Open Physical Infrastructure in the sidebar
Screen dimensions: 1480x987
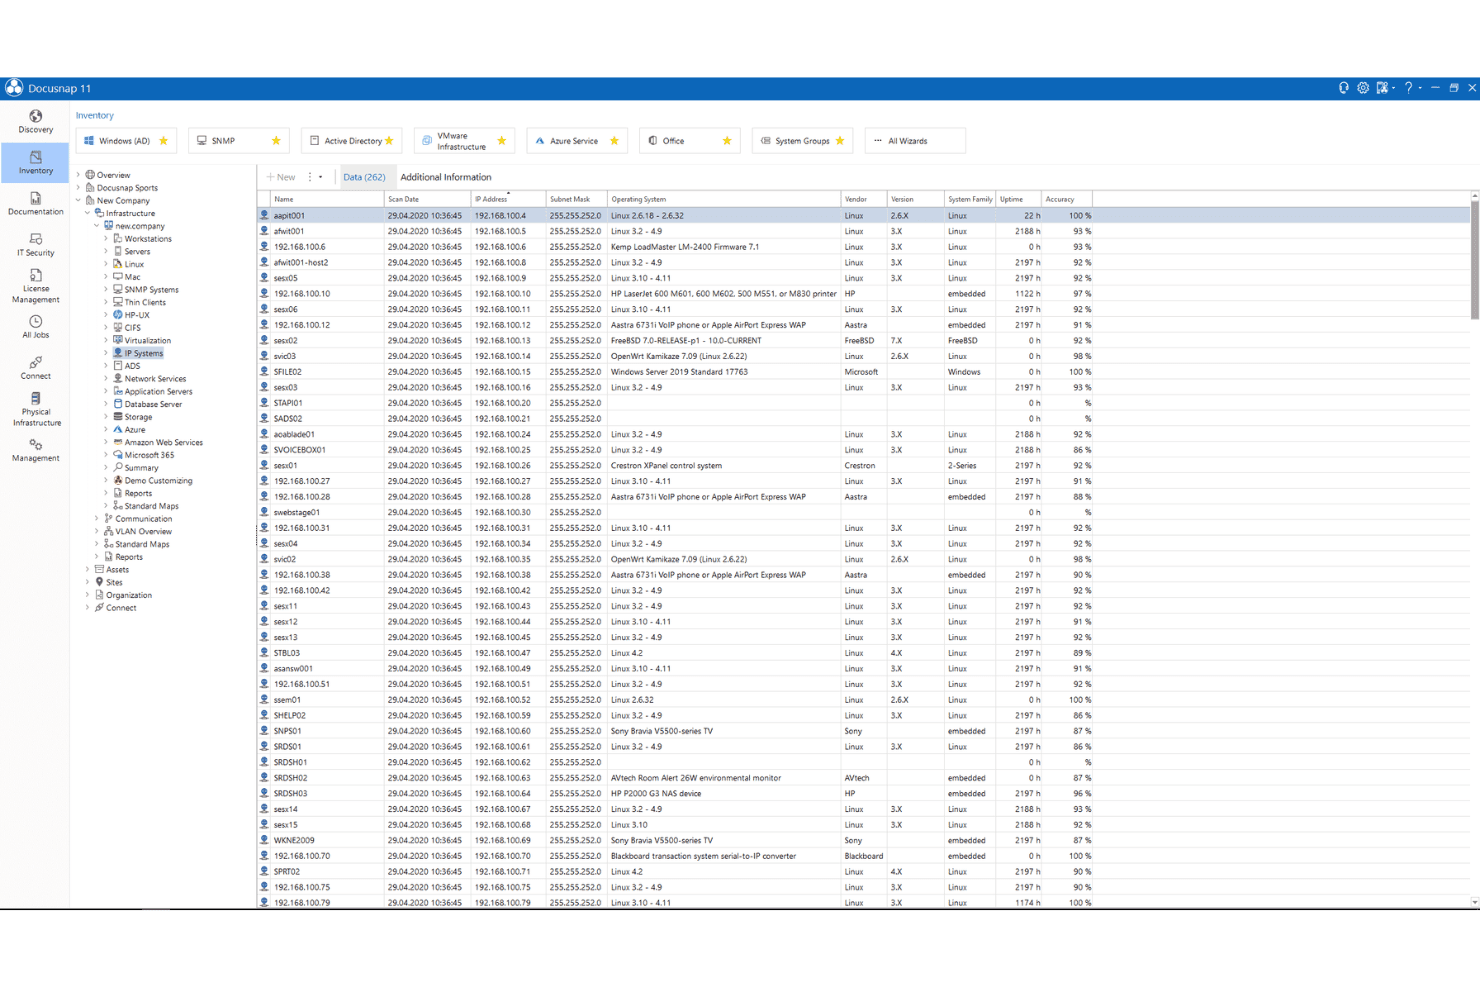point(35,409)
